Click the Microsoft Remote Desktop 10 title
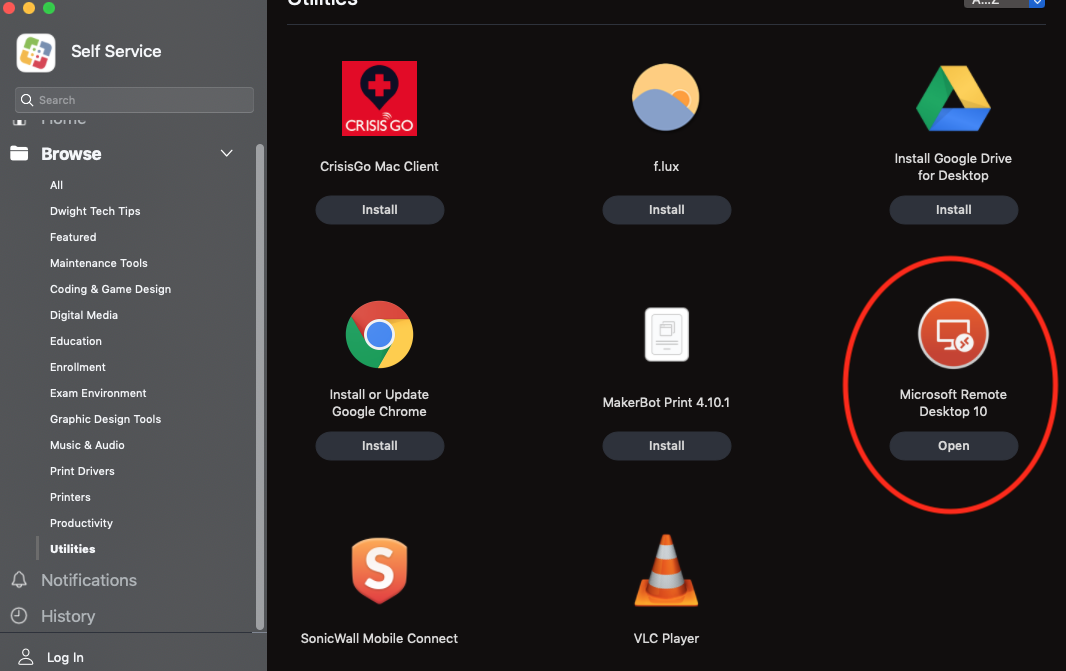 tap(953, 402)
